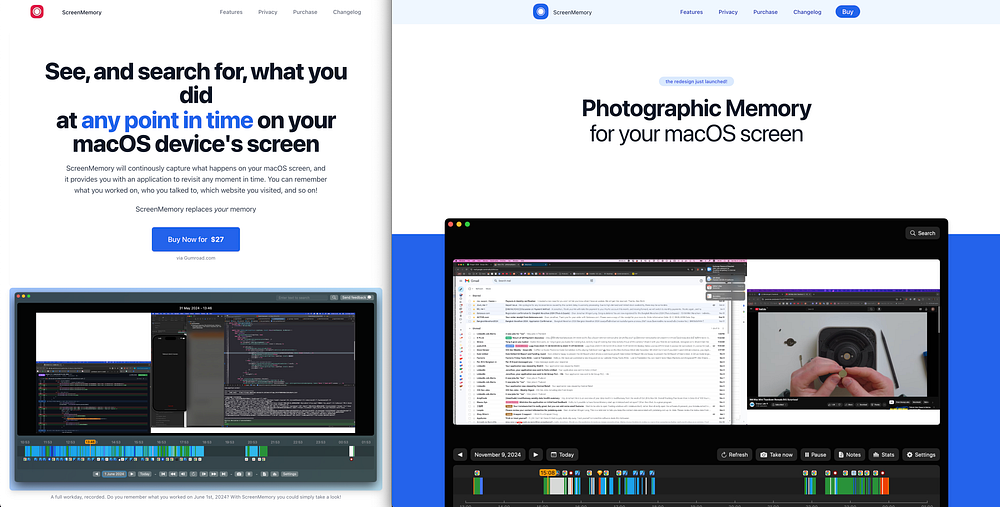Click the 'Photographic Memory' headline
The height and width of the screenshot is (507, 1000).
click(x=696, y=108)
